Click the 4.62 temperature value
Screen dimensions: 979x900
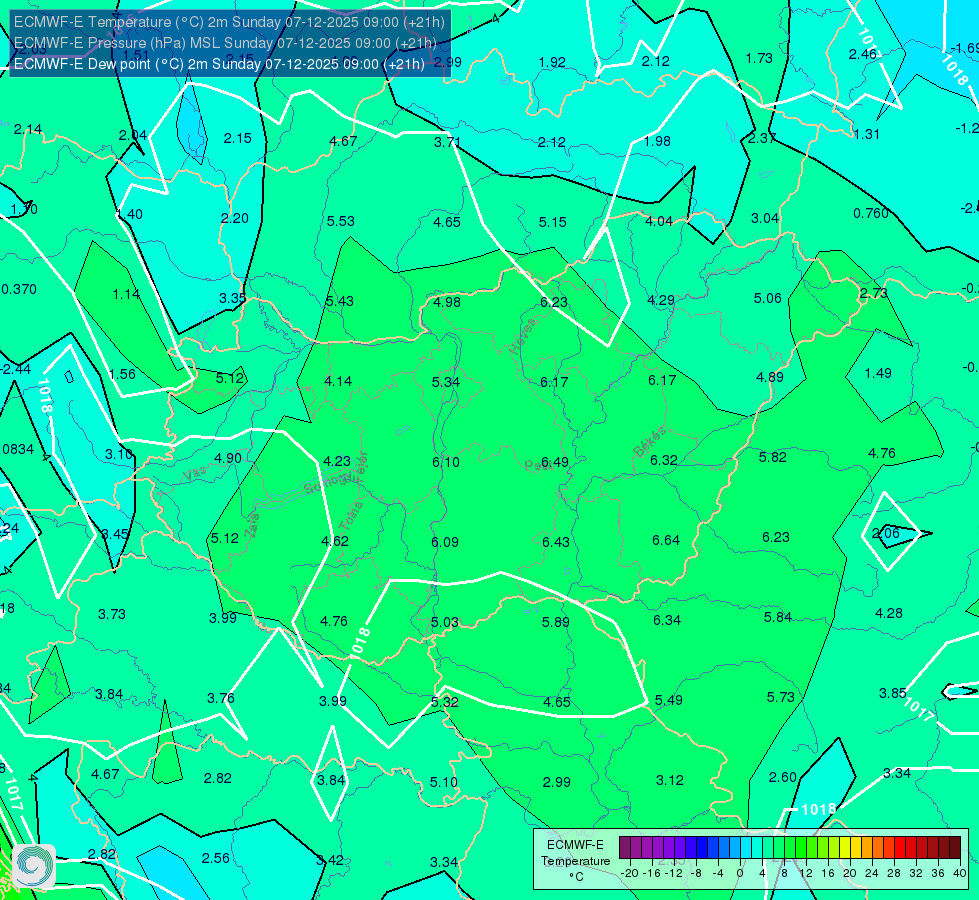pyautogui.click(x=335, y=541)
